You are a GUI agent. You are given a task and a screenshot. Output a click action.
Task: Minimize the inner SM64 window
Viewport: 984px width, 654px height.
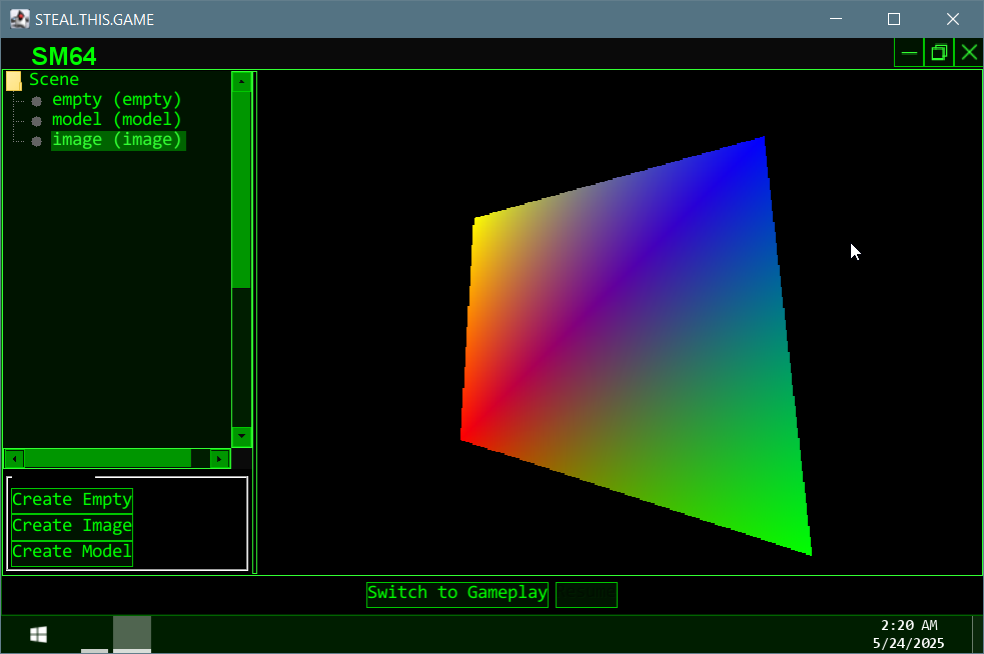coord(908,53)
